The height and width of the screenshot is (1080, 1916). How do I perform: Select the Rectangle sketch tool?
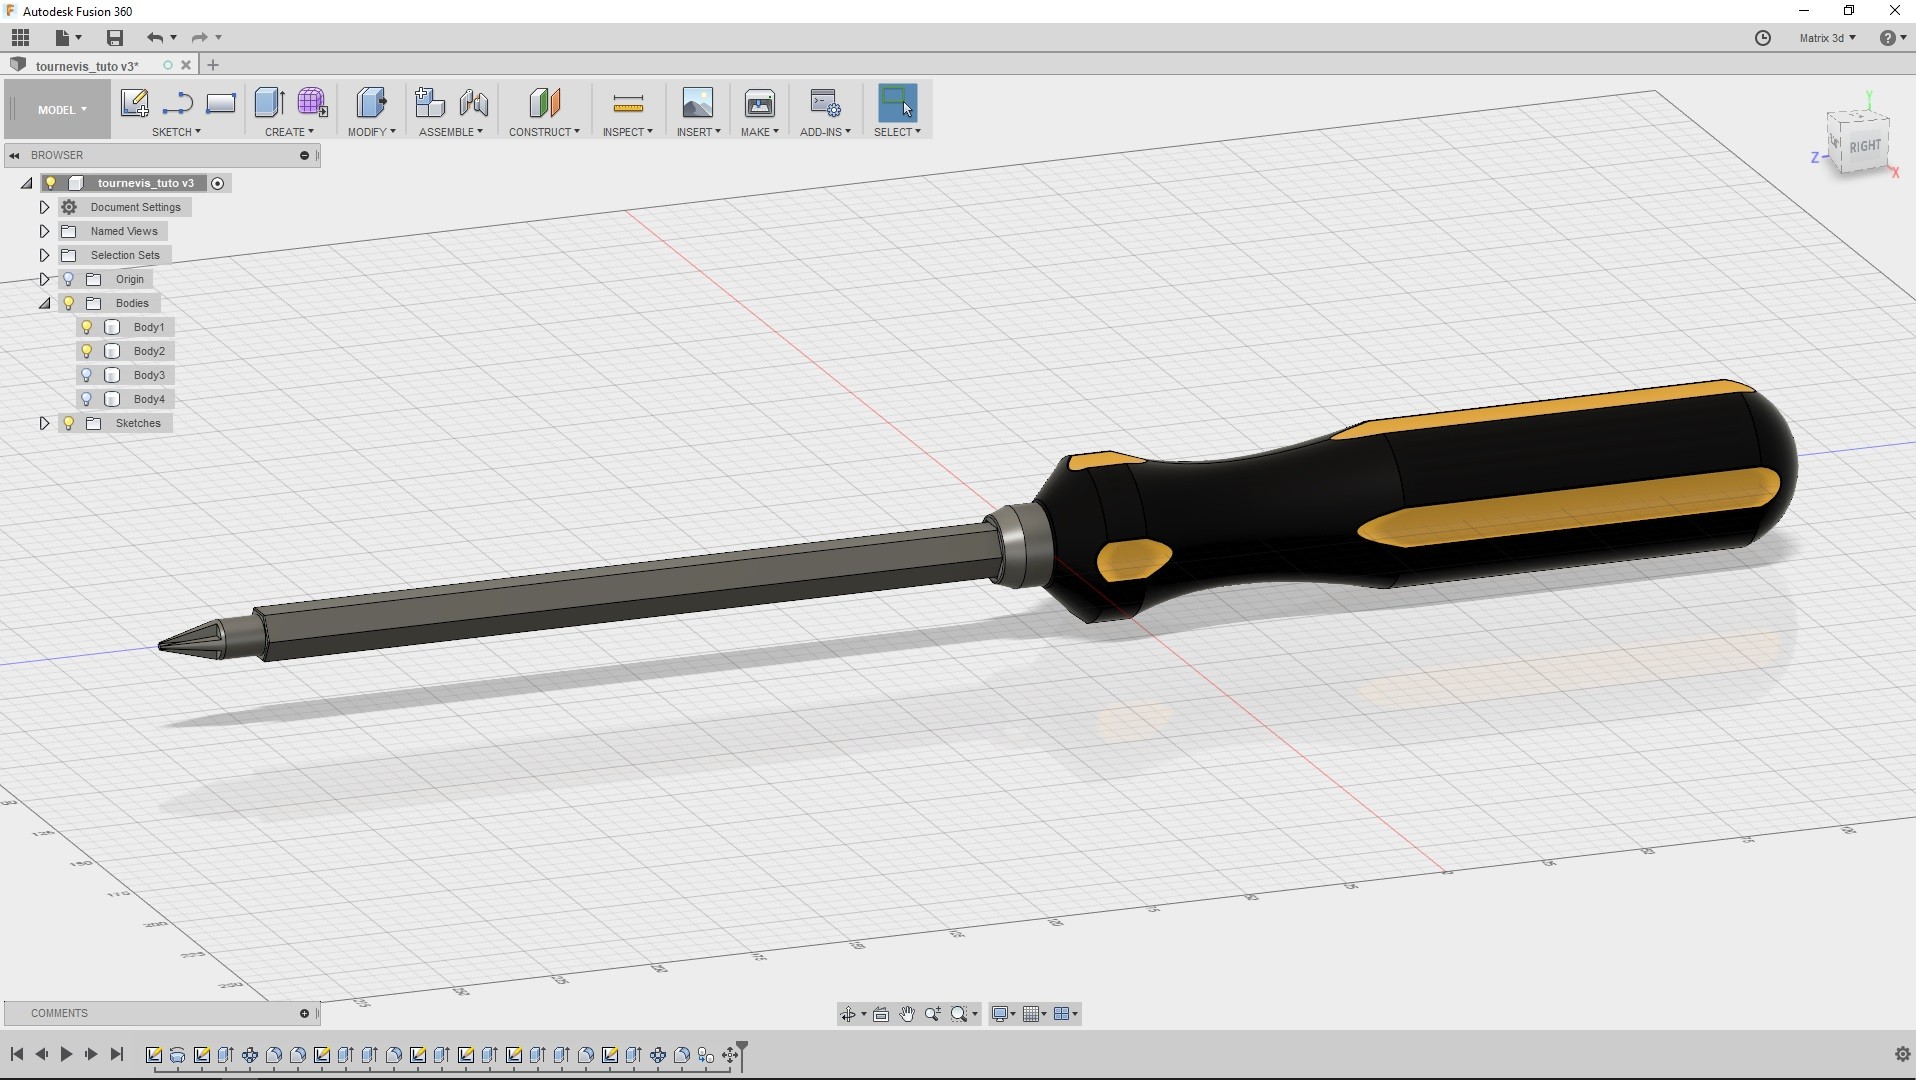[221, 103]
